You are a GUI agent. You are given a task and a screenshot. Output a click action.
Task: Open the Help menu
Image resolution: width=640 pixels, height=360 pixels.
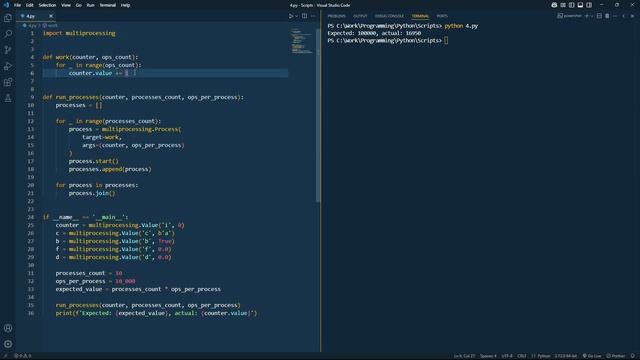[x=125, y=5]
